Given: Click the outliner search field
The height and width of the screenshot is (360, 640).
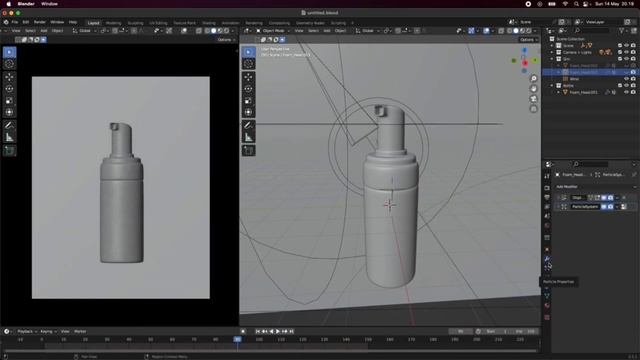Looking at the screenshot, I should [x=592, y=31].
